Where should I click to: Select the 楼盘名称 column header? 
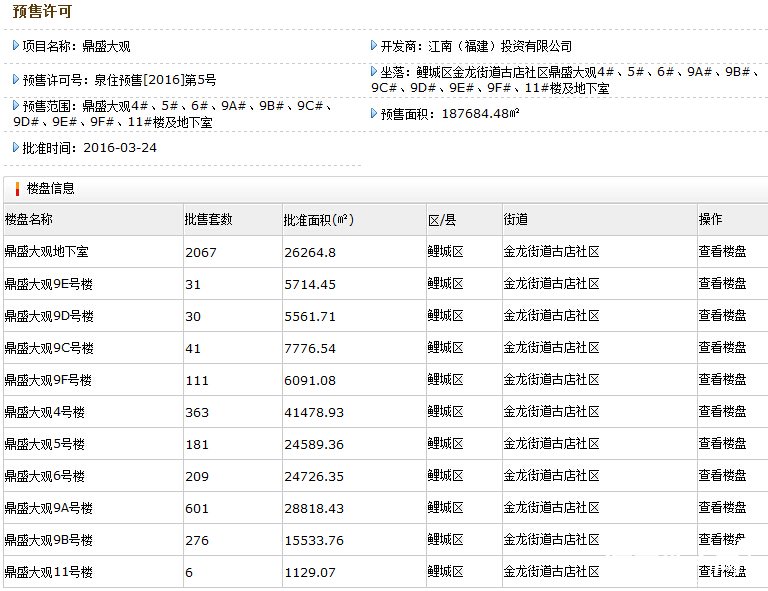coord(29,220)
